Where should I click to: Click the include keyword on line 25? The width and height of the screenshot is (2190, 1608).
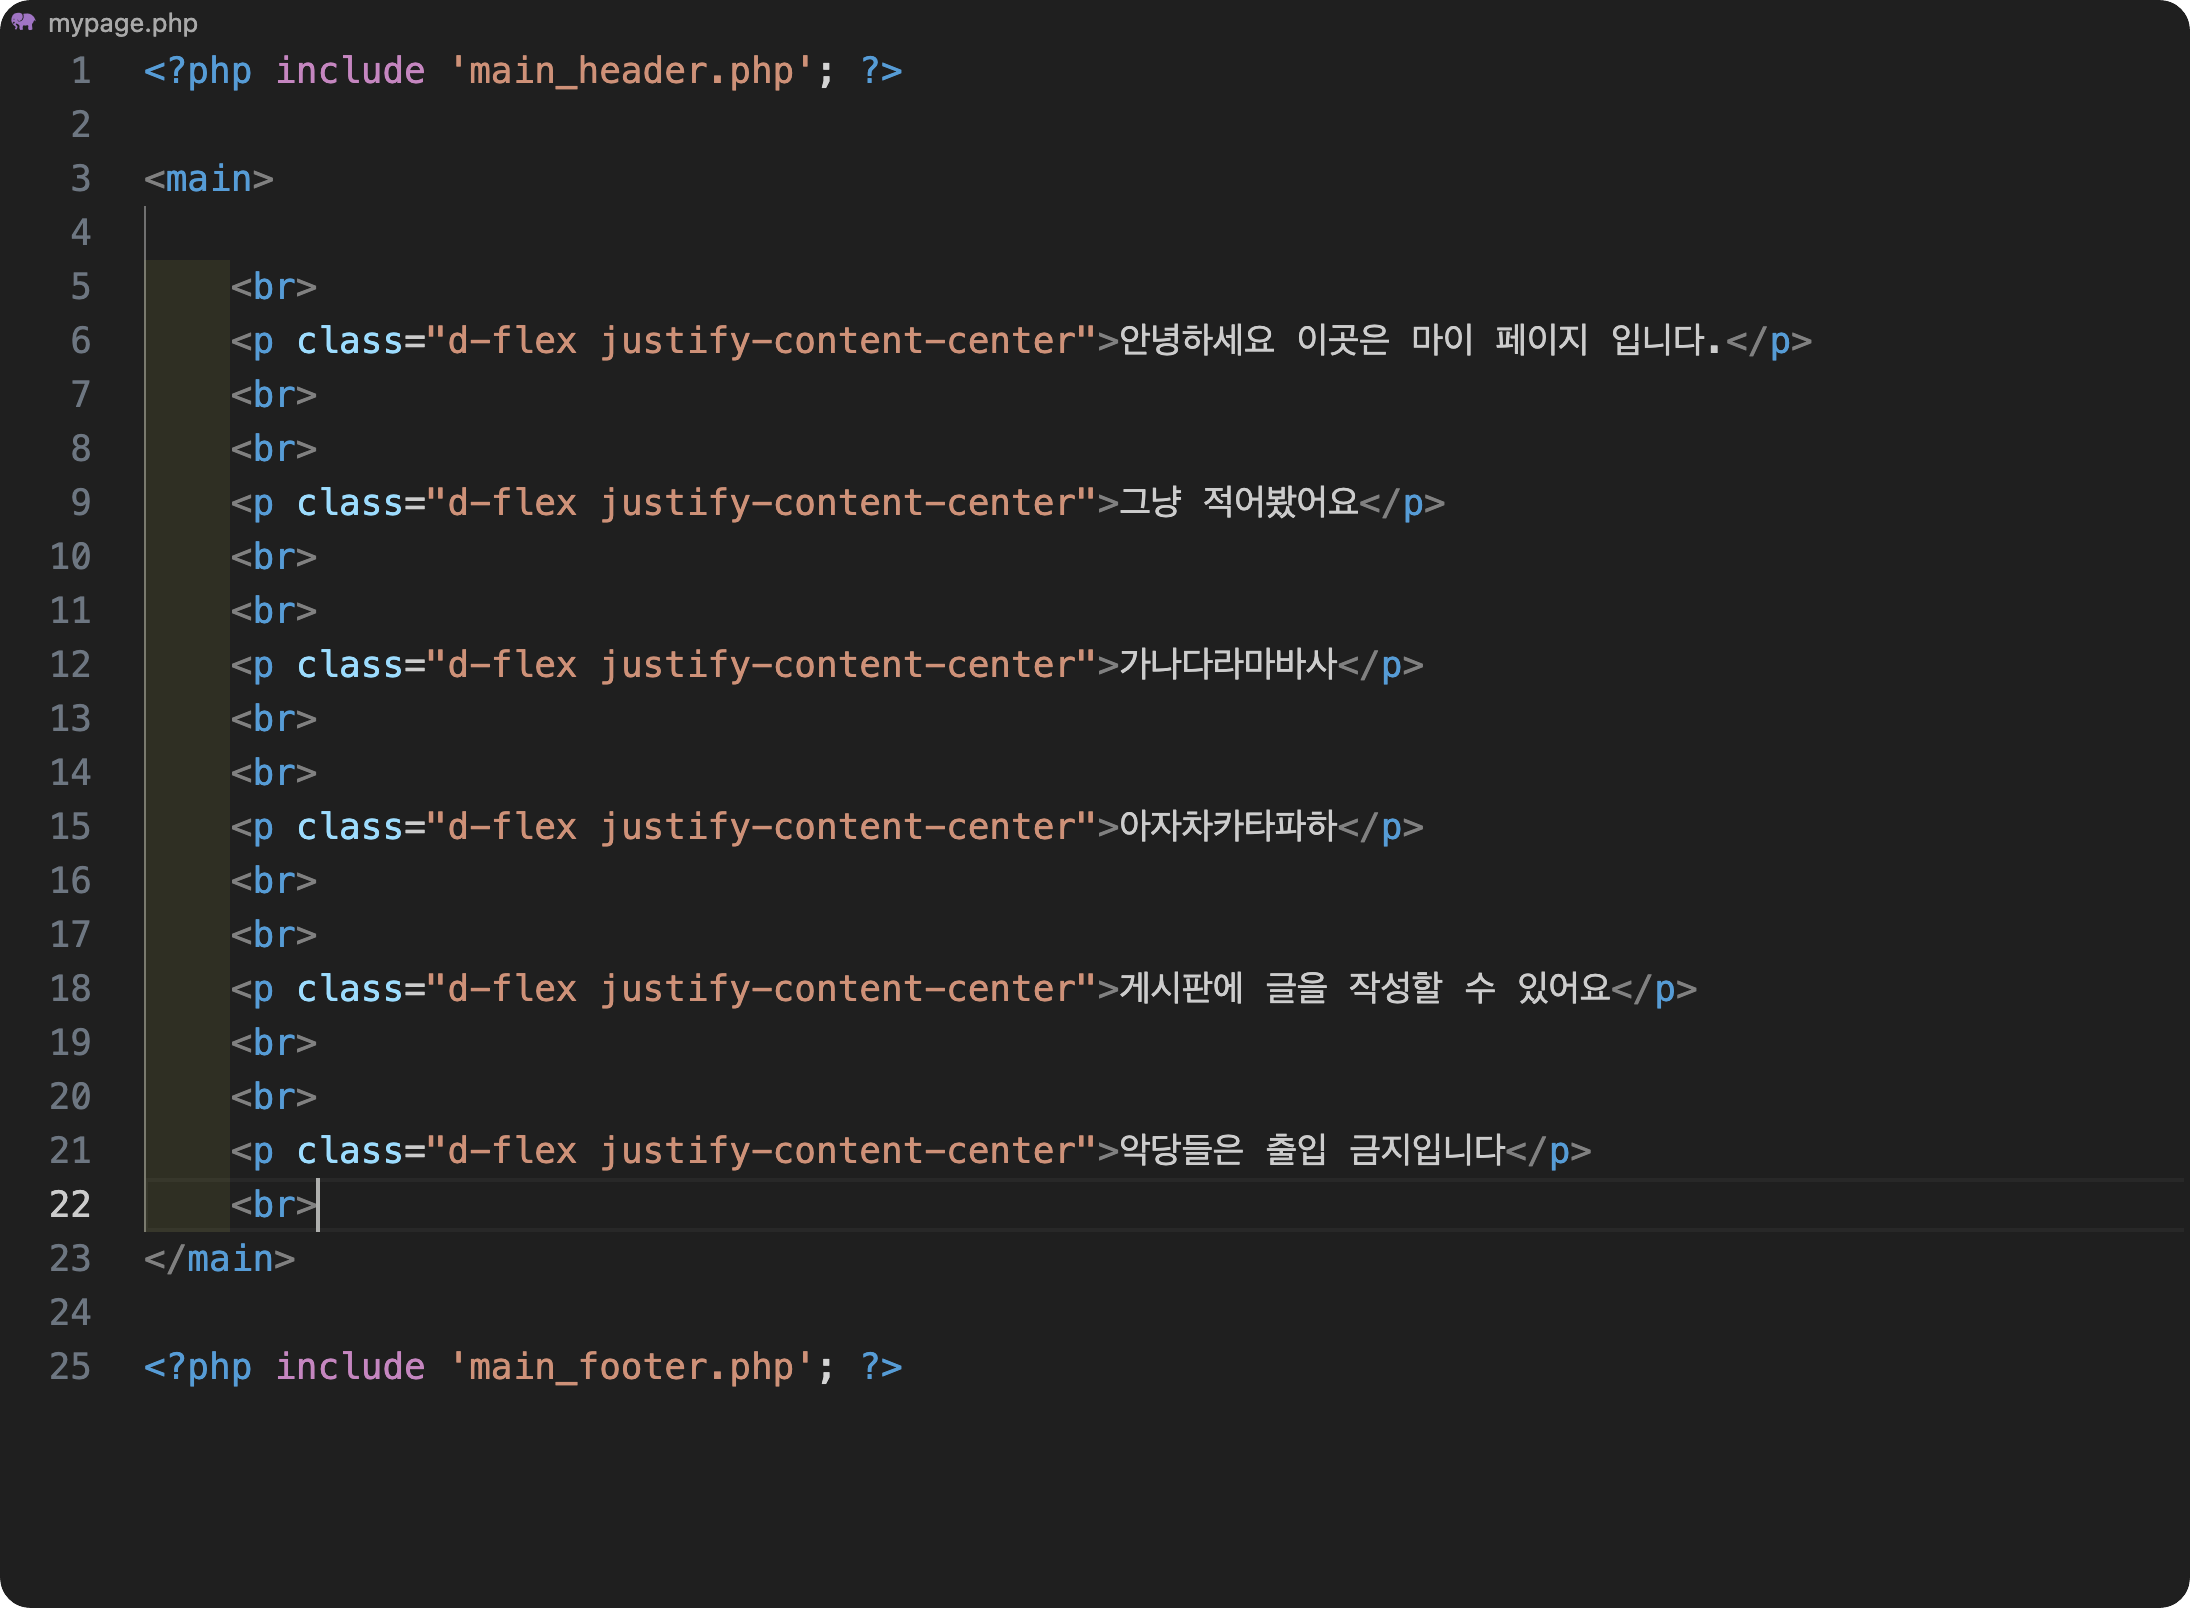point(350,1367)
